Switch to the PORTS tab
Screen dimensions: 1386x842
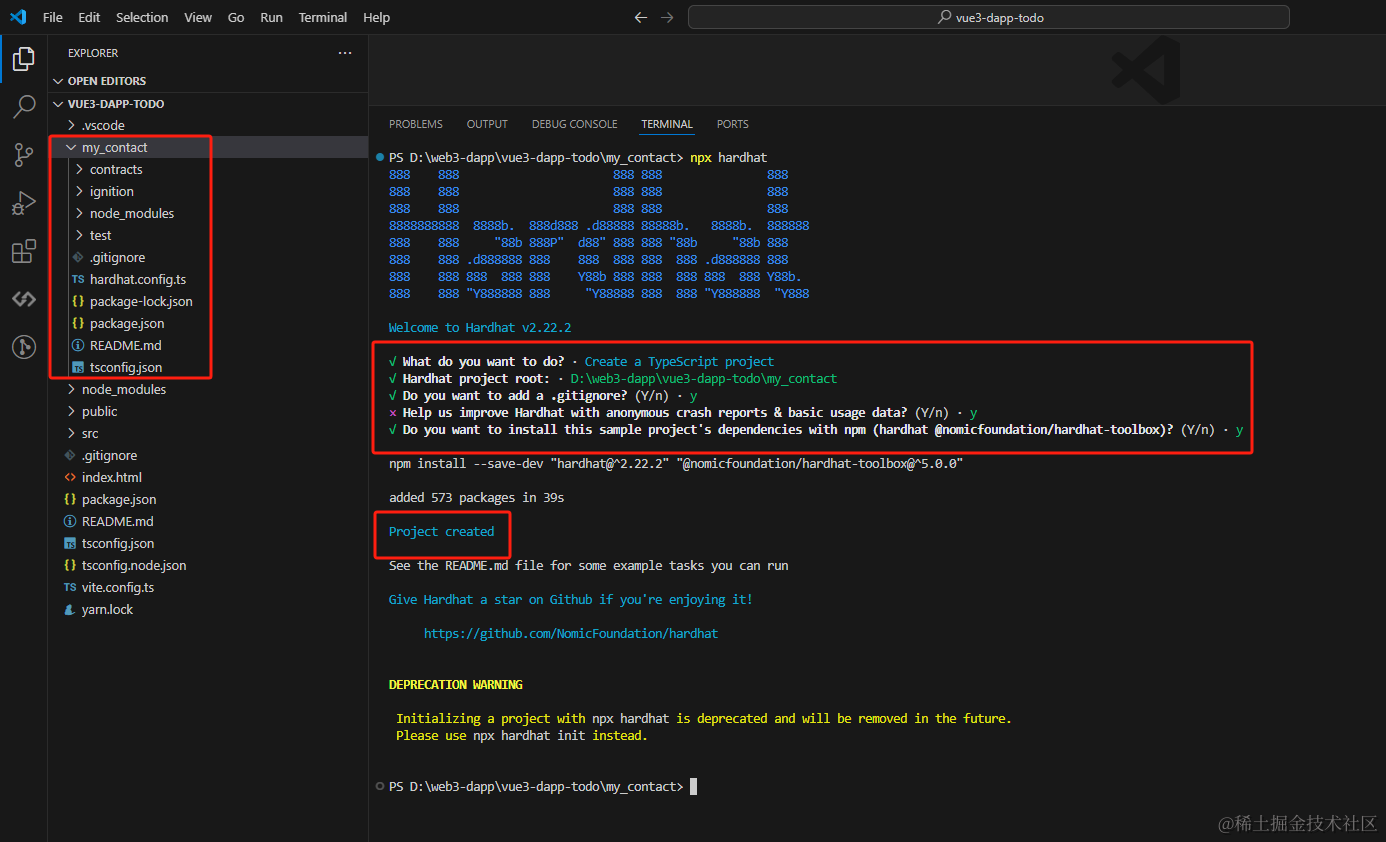(x=733, y=124)
